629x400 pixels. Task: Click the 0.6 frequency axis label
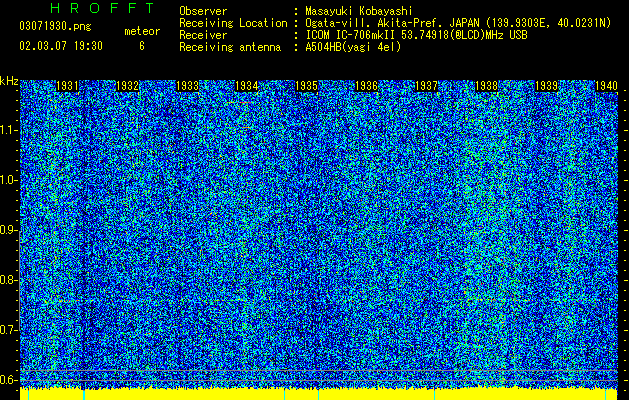pyautogui.click(x=8, y=380)
